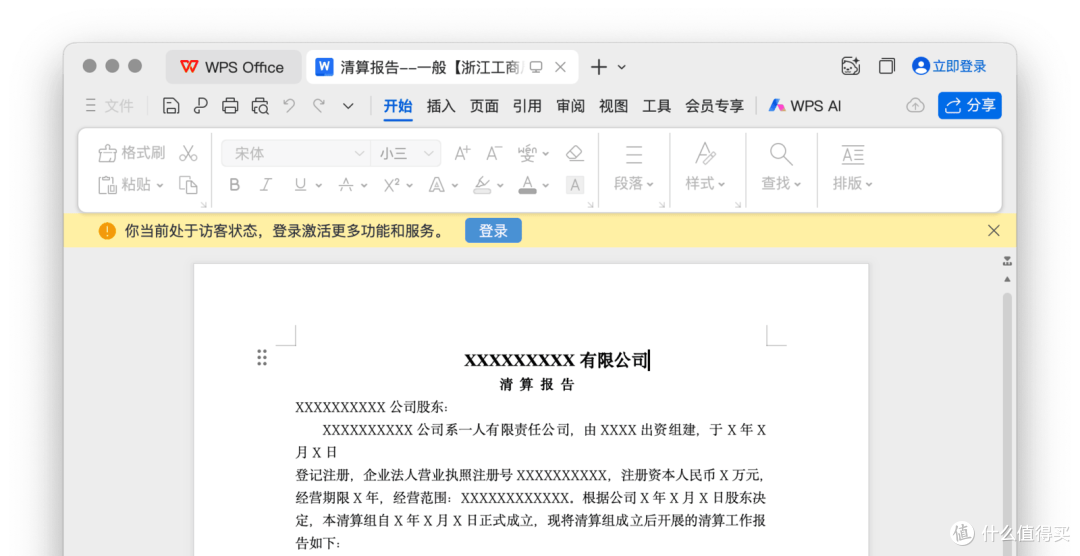
Task: Increase font size with A+ icon
Action: tap(462, 153)
